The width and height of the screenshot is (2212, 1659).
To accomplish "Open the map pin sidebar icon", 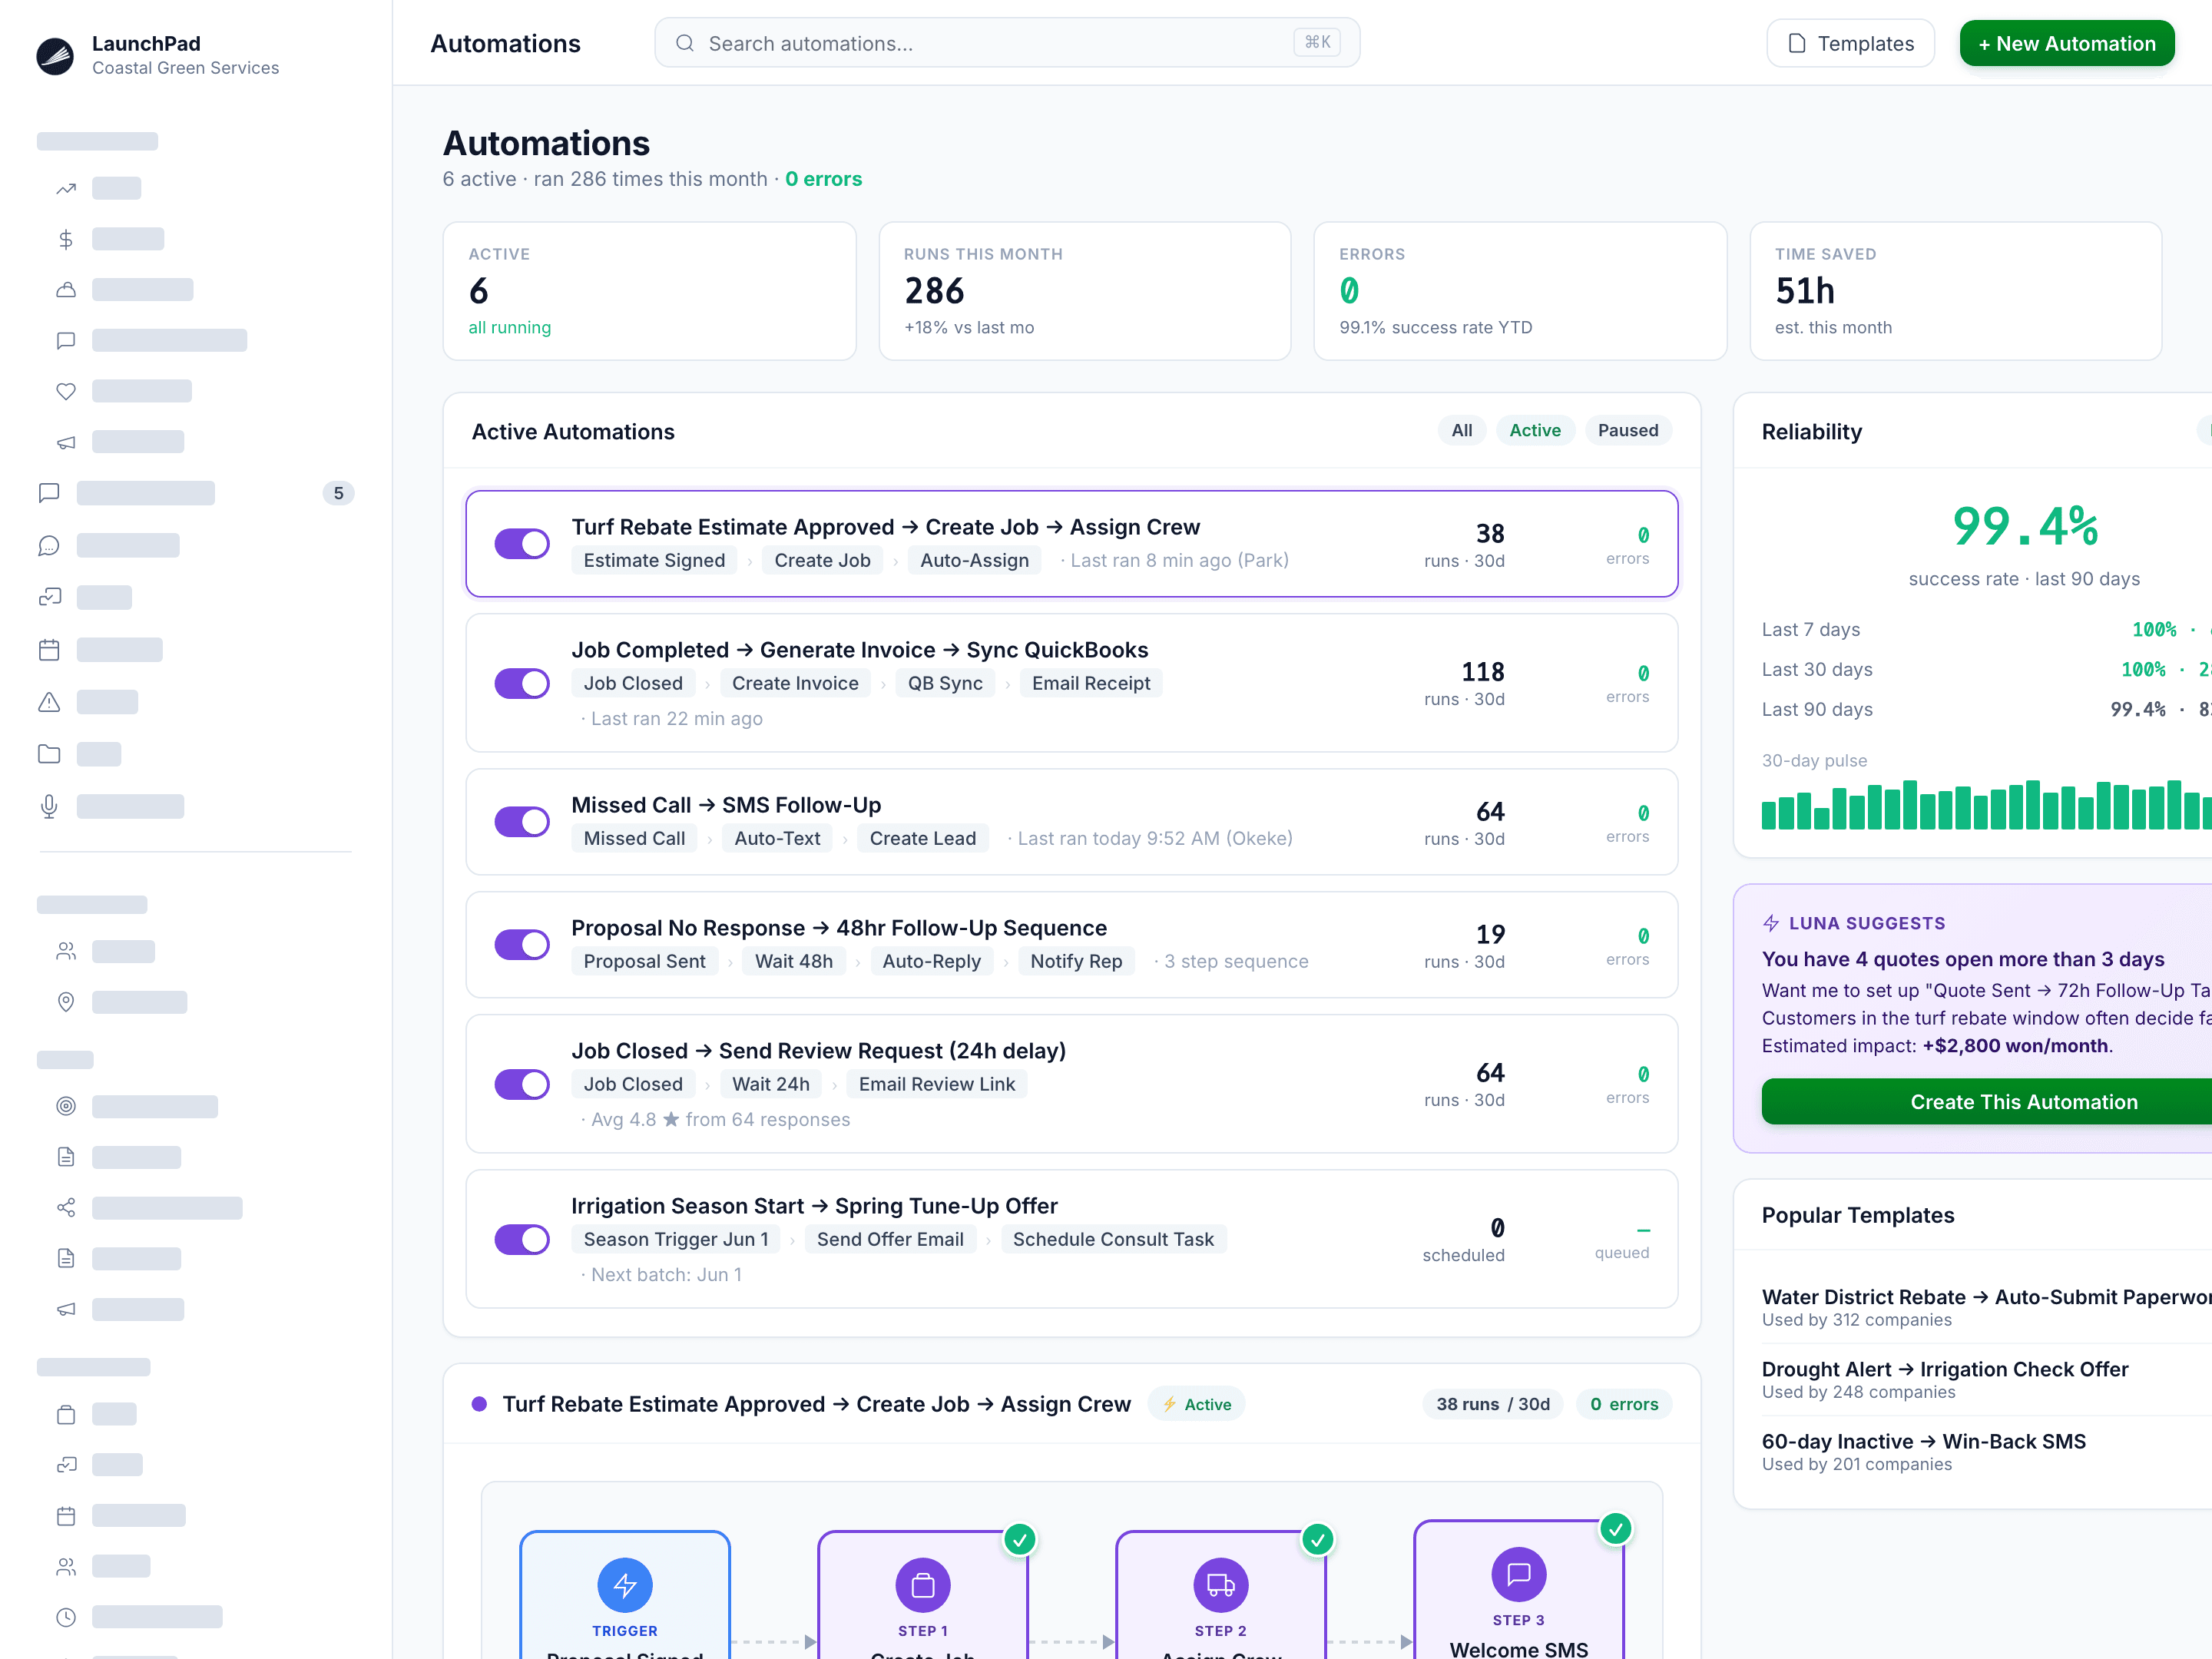I will click(66, 1002).
